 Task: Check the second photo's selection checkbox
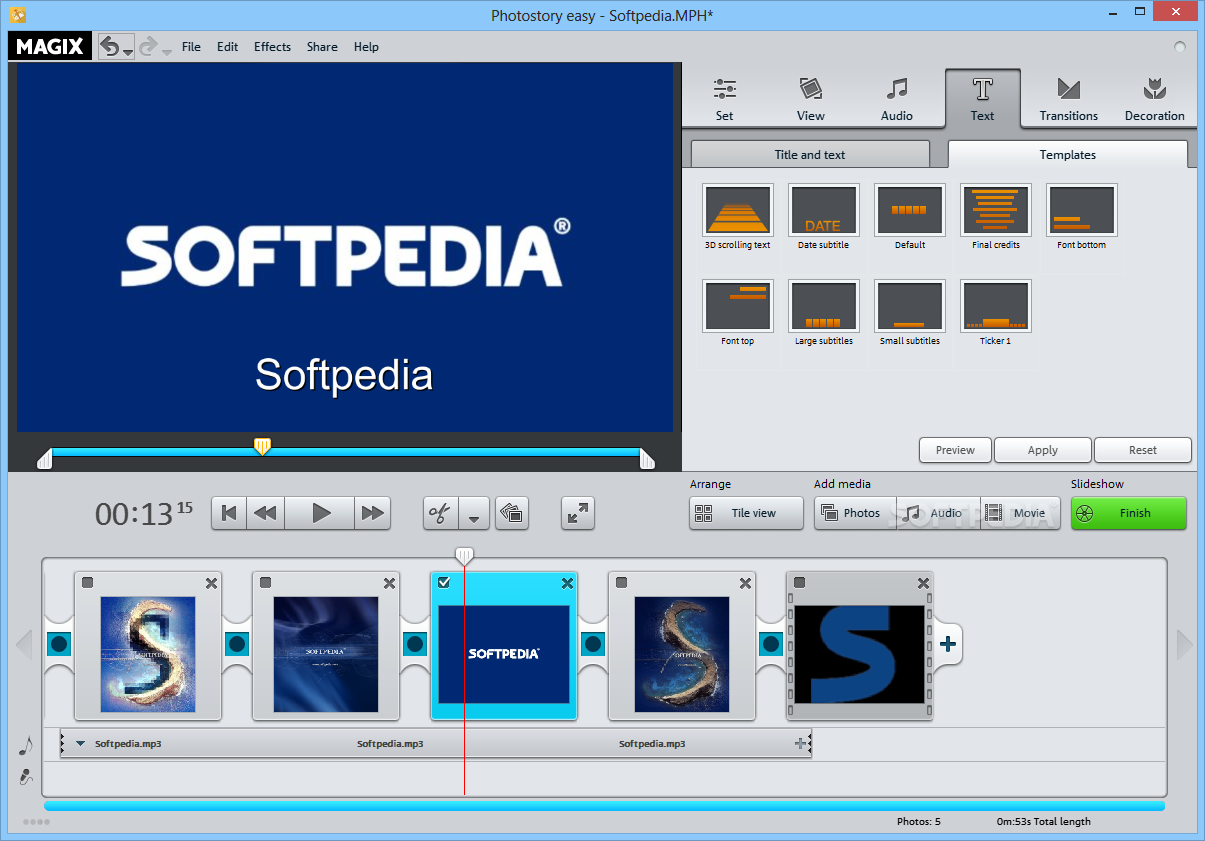(x=266, y=583)
